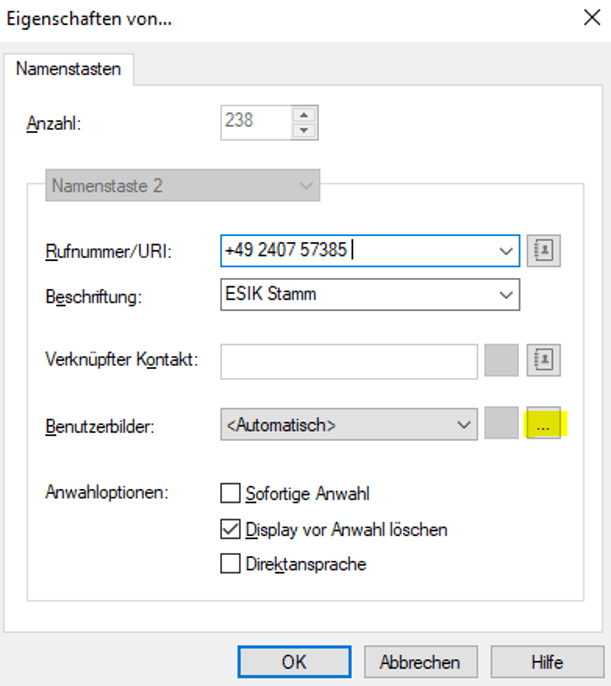This screenshot has height=686, width=611.
Task: Open the Beschriftung dropdown list
Action: click(x=505, y=295)
